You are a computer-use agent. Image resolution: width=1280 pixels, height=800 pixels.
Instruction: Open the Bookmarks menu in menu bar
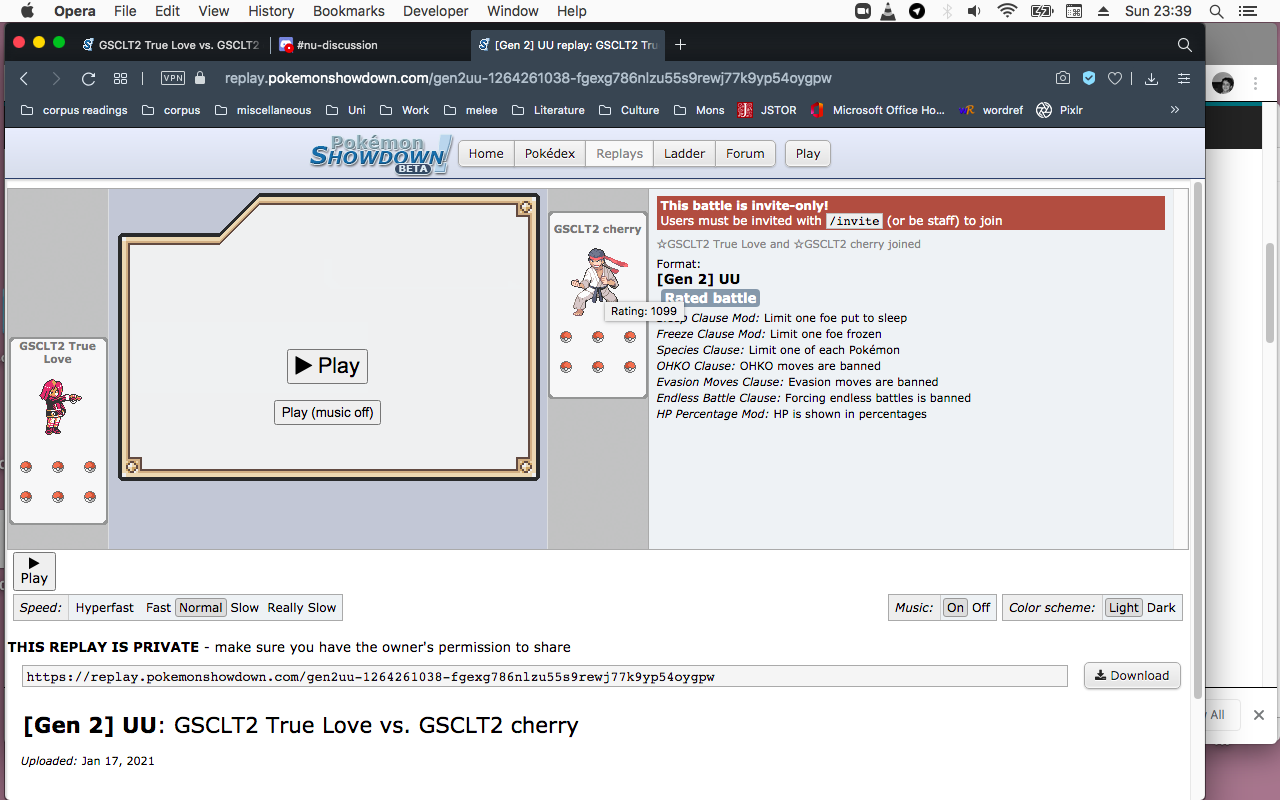(x=349, y=11)
